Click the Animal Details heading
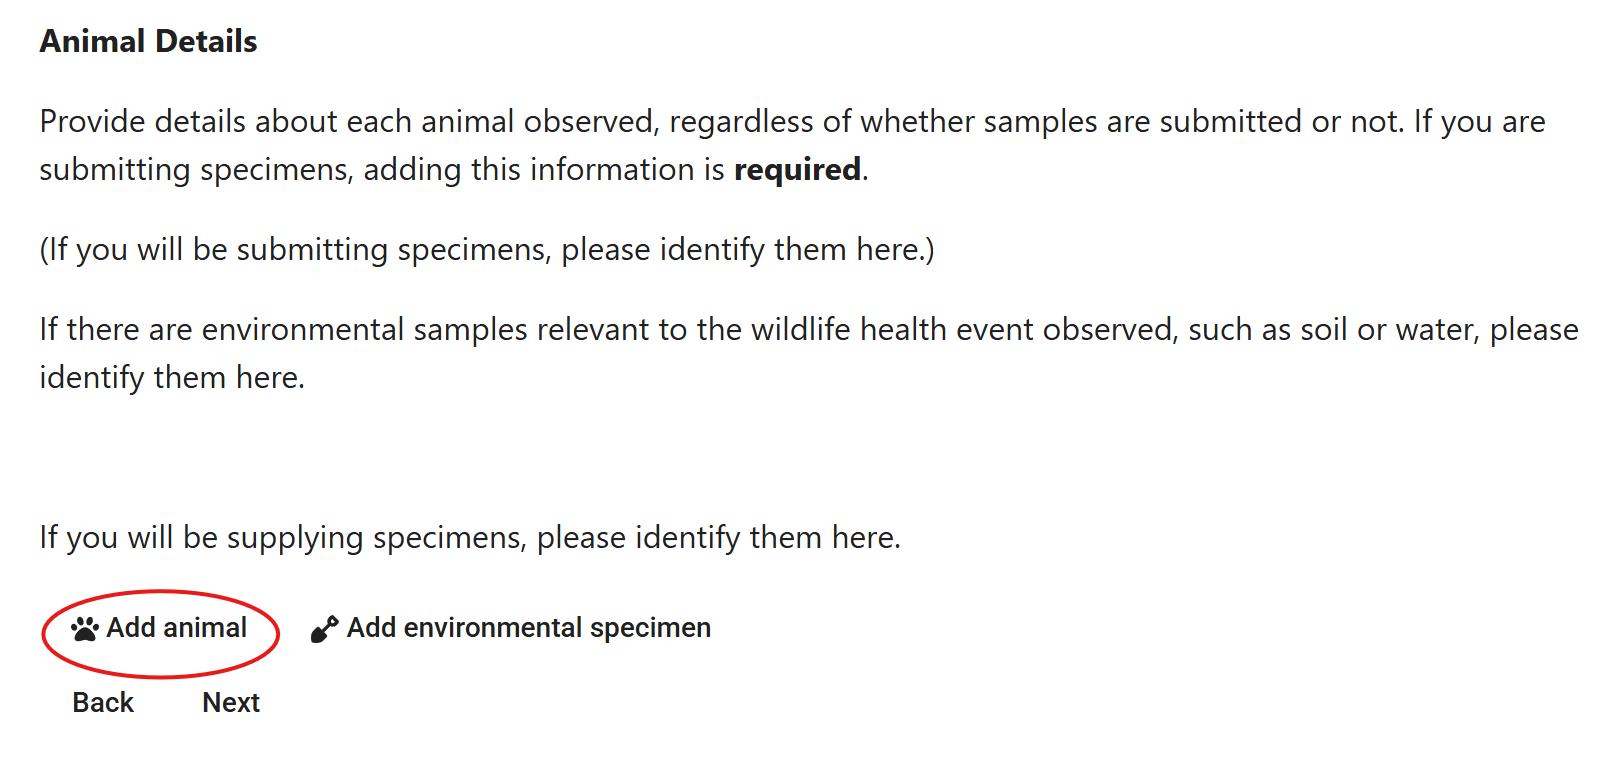Image resolution: width=1607 pixels, height=759 pixels. [147, 41]
